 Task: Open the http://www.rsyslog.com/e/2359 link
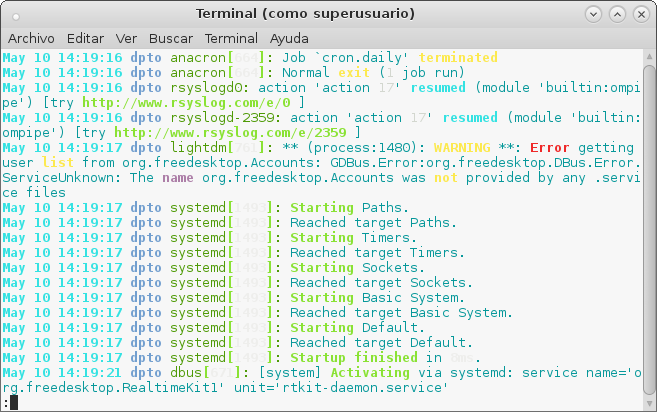tap(230, 133)
